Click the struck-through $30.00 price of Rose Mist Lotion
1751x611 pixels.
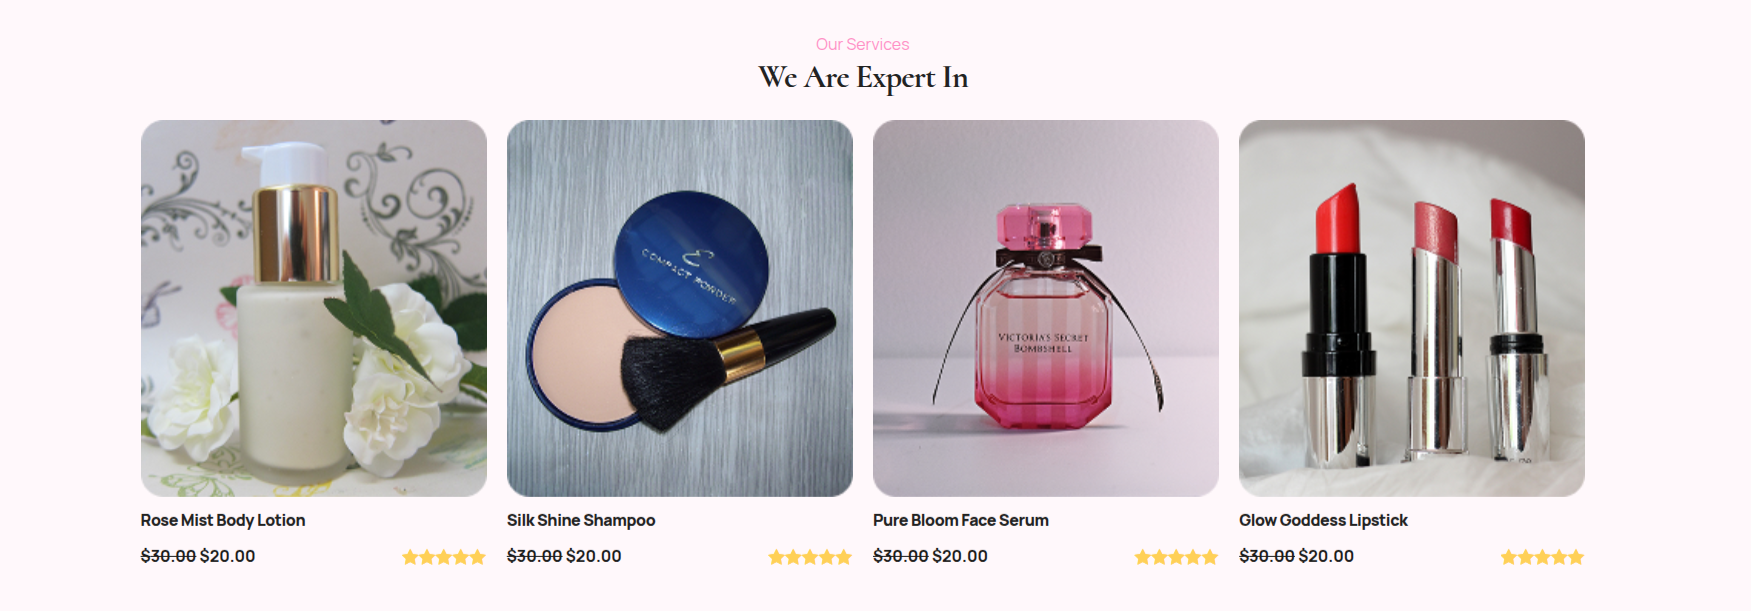168,556
